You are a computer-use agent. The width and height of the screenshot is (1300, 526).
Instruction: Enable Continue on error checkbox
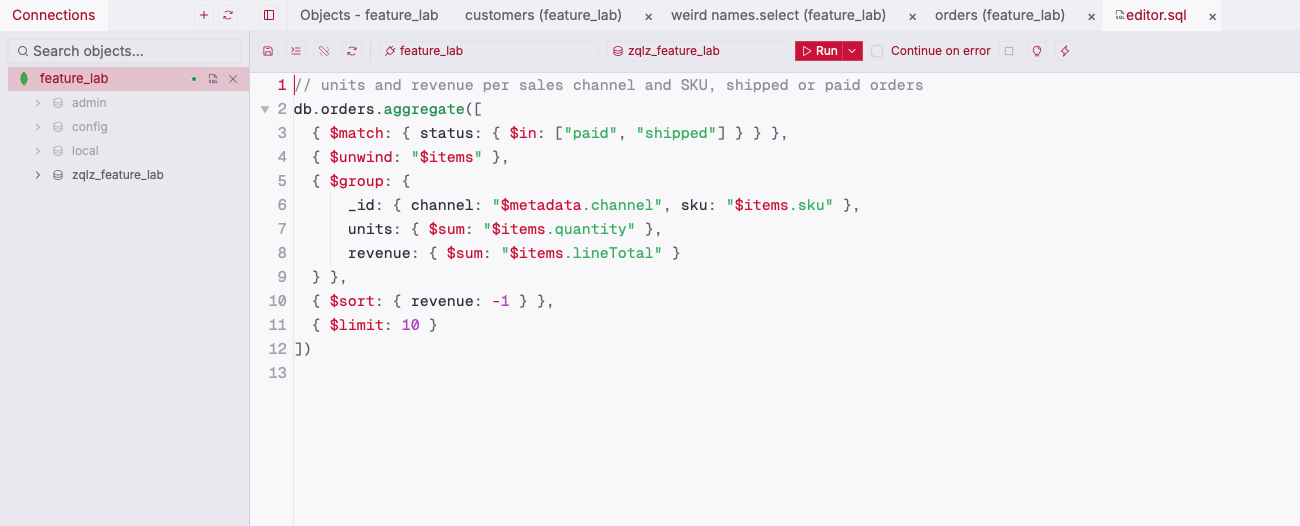click(877, 51)
